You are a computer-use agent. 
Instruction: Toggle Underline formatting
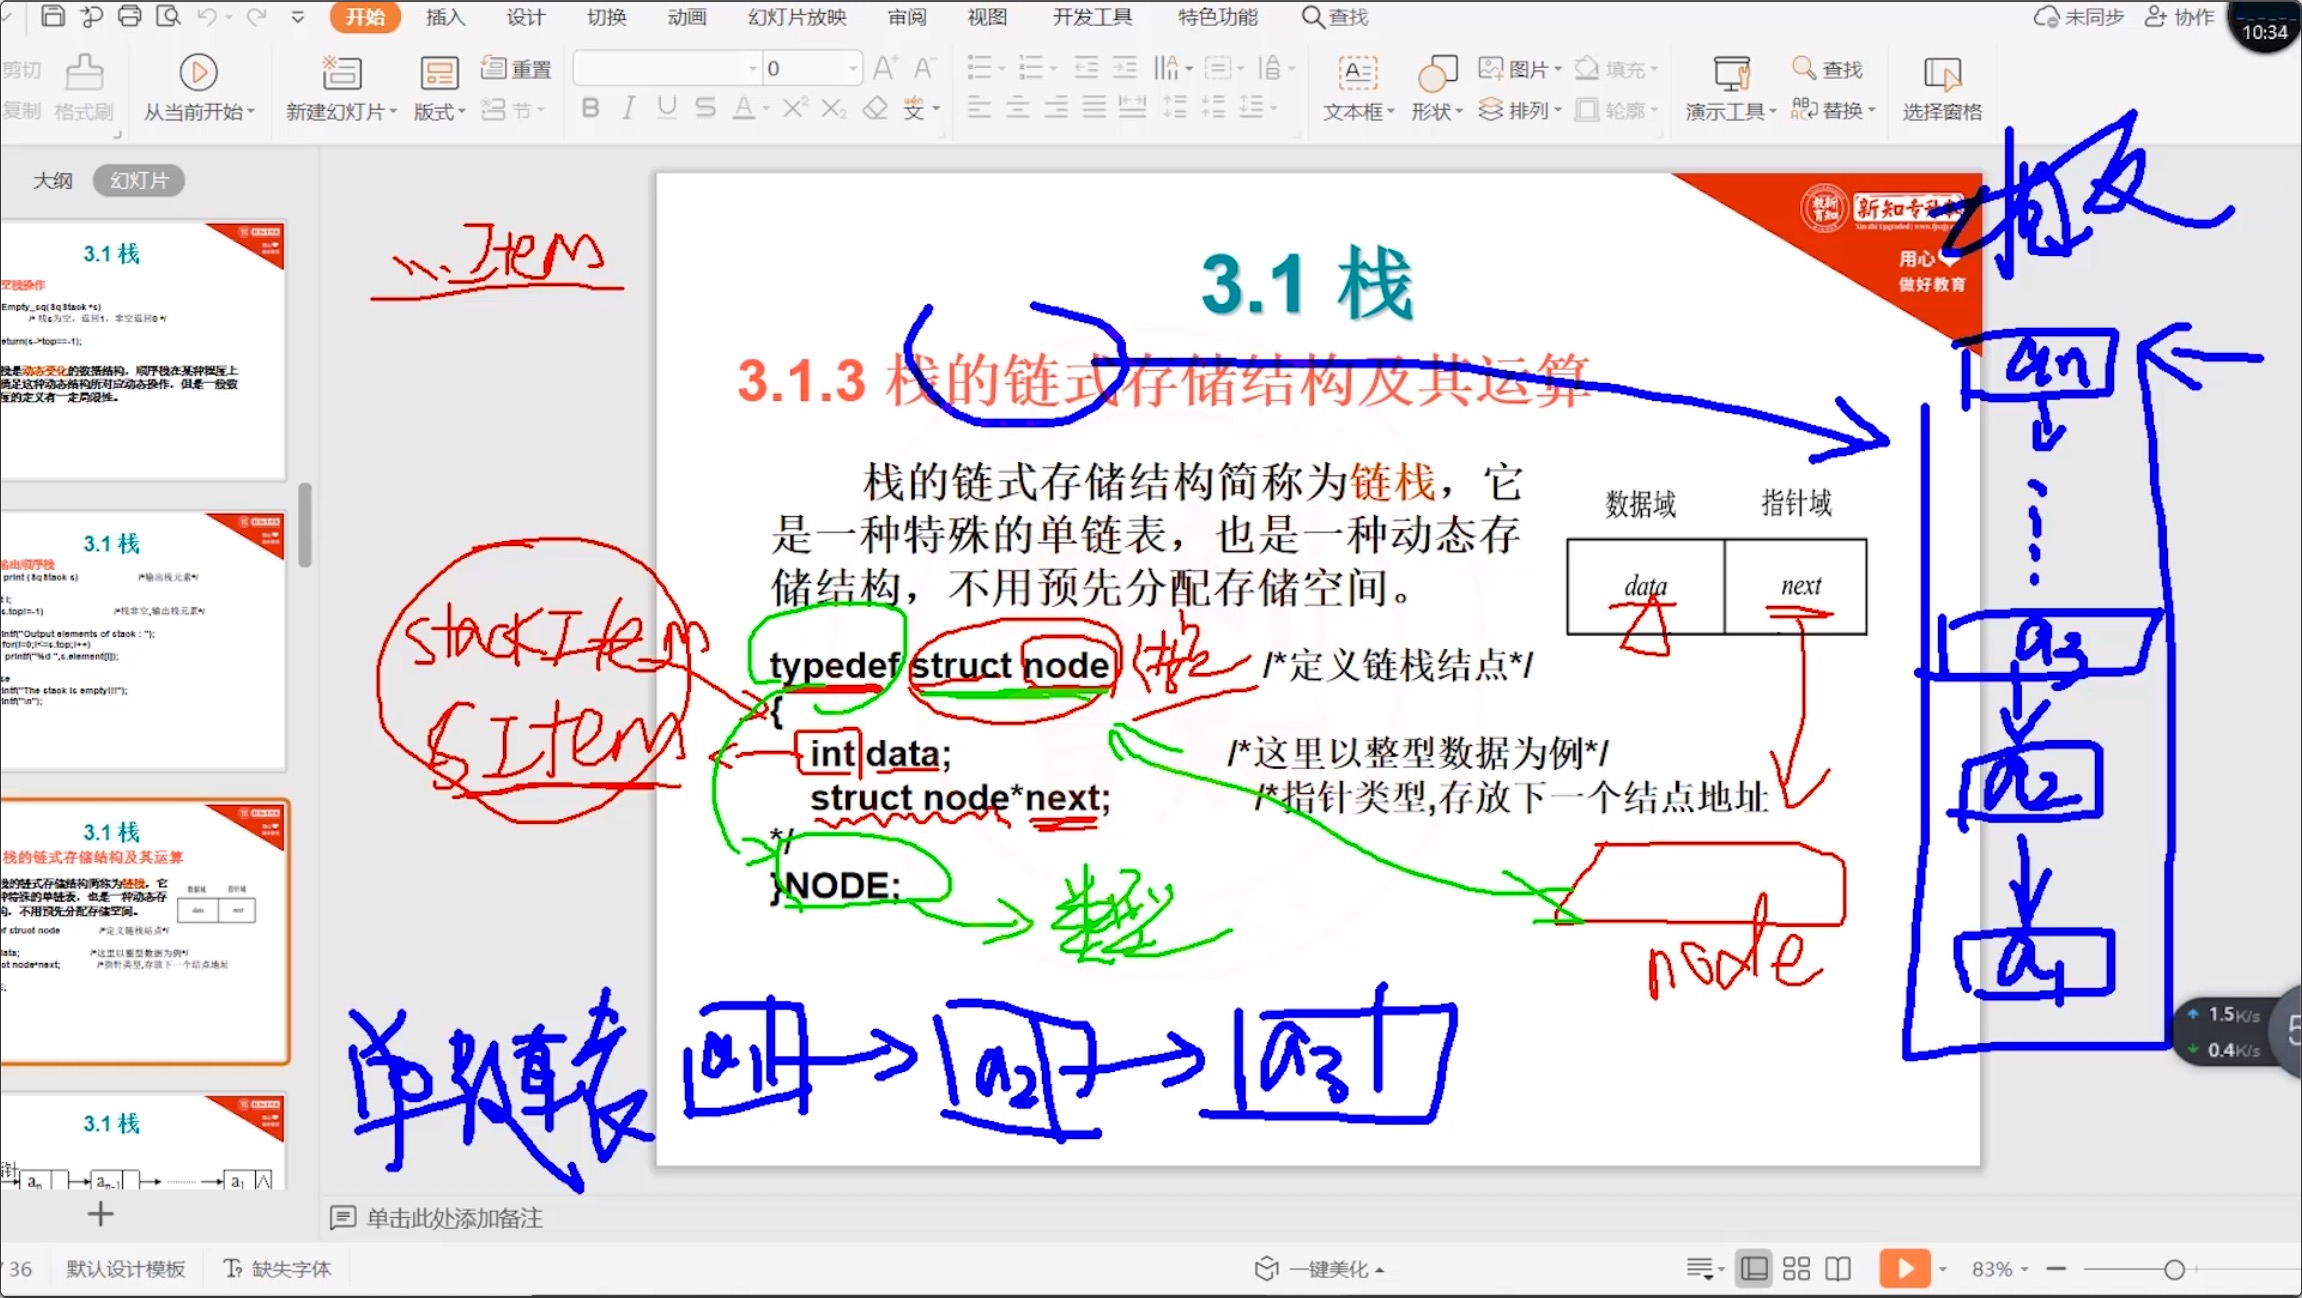(x=667, y=107)
